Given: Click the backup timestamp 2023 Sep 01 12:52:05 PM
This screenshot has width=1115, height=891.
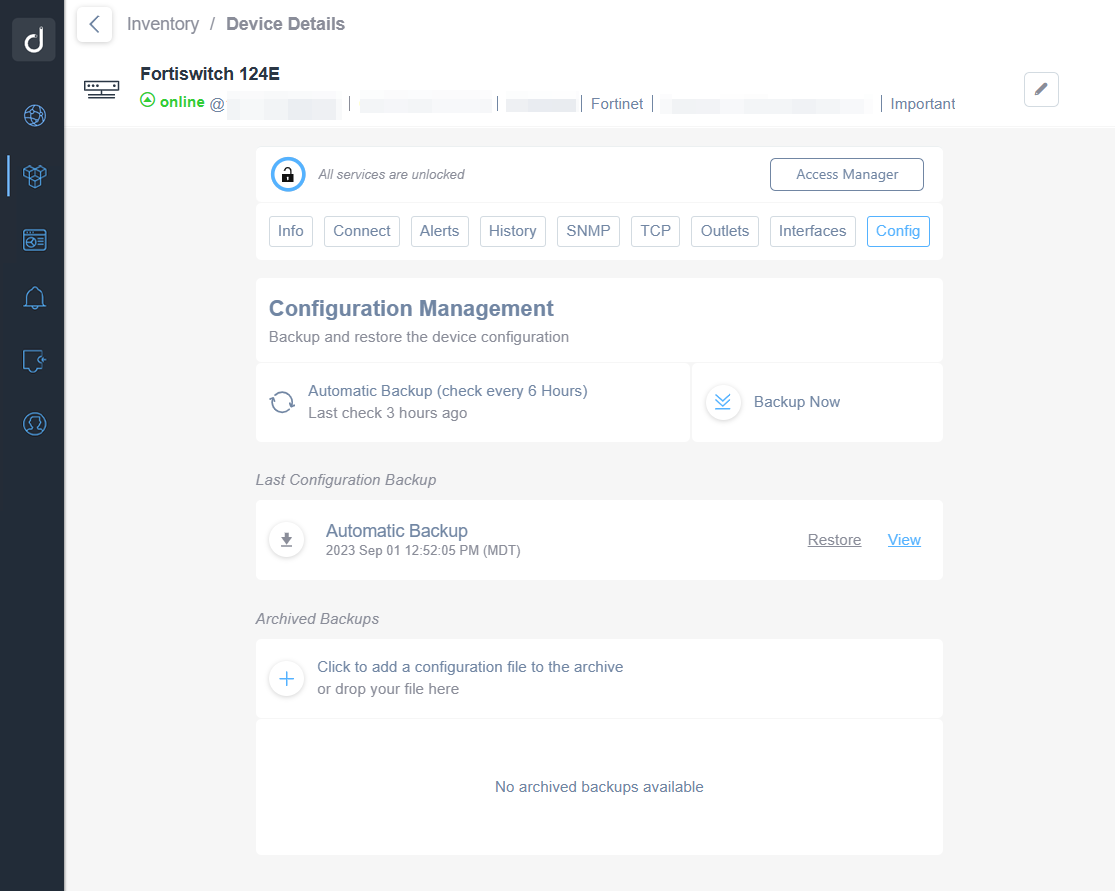Looking at the screenshot, I should tap(423, 550).
